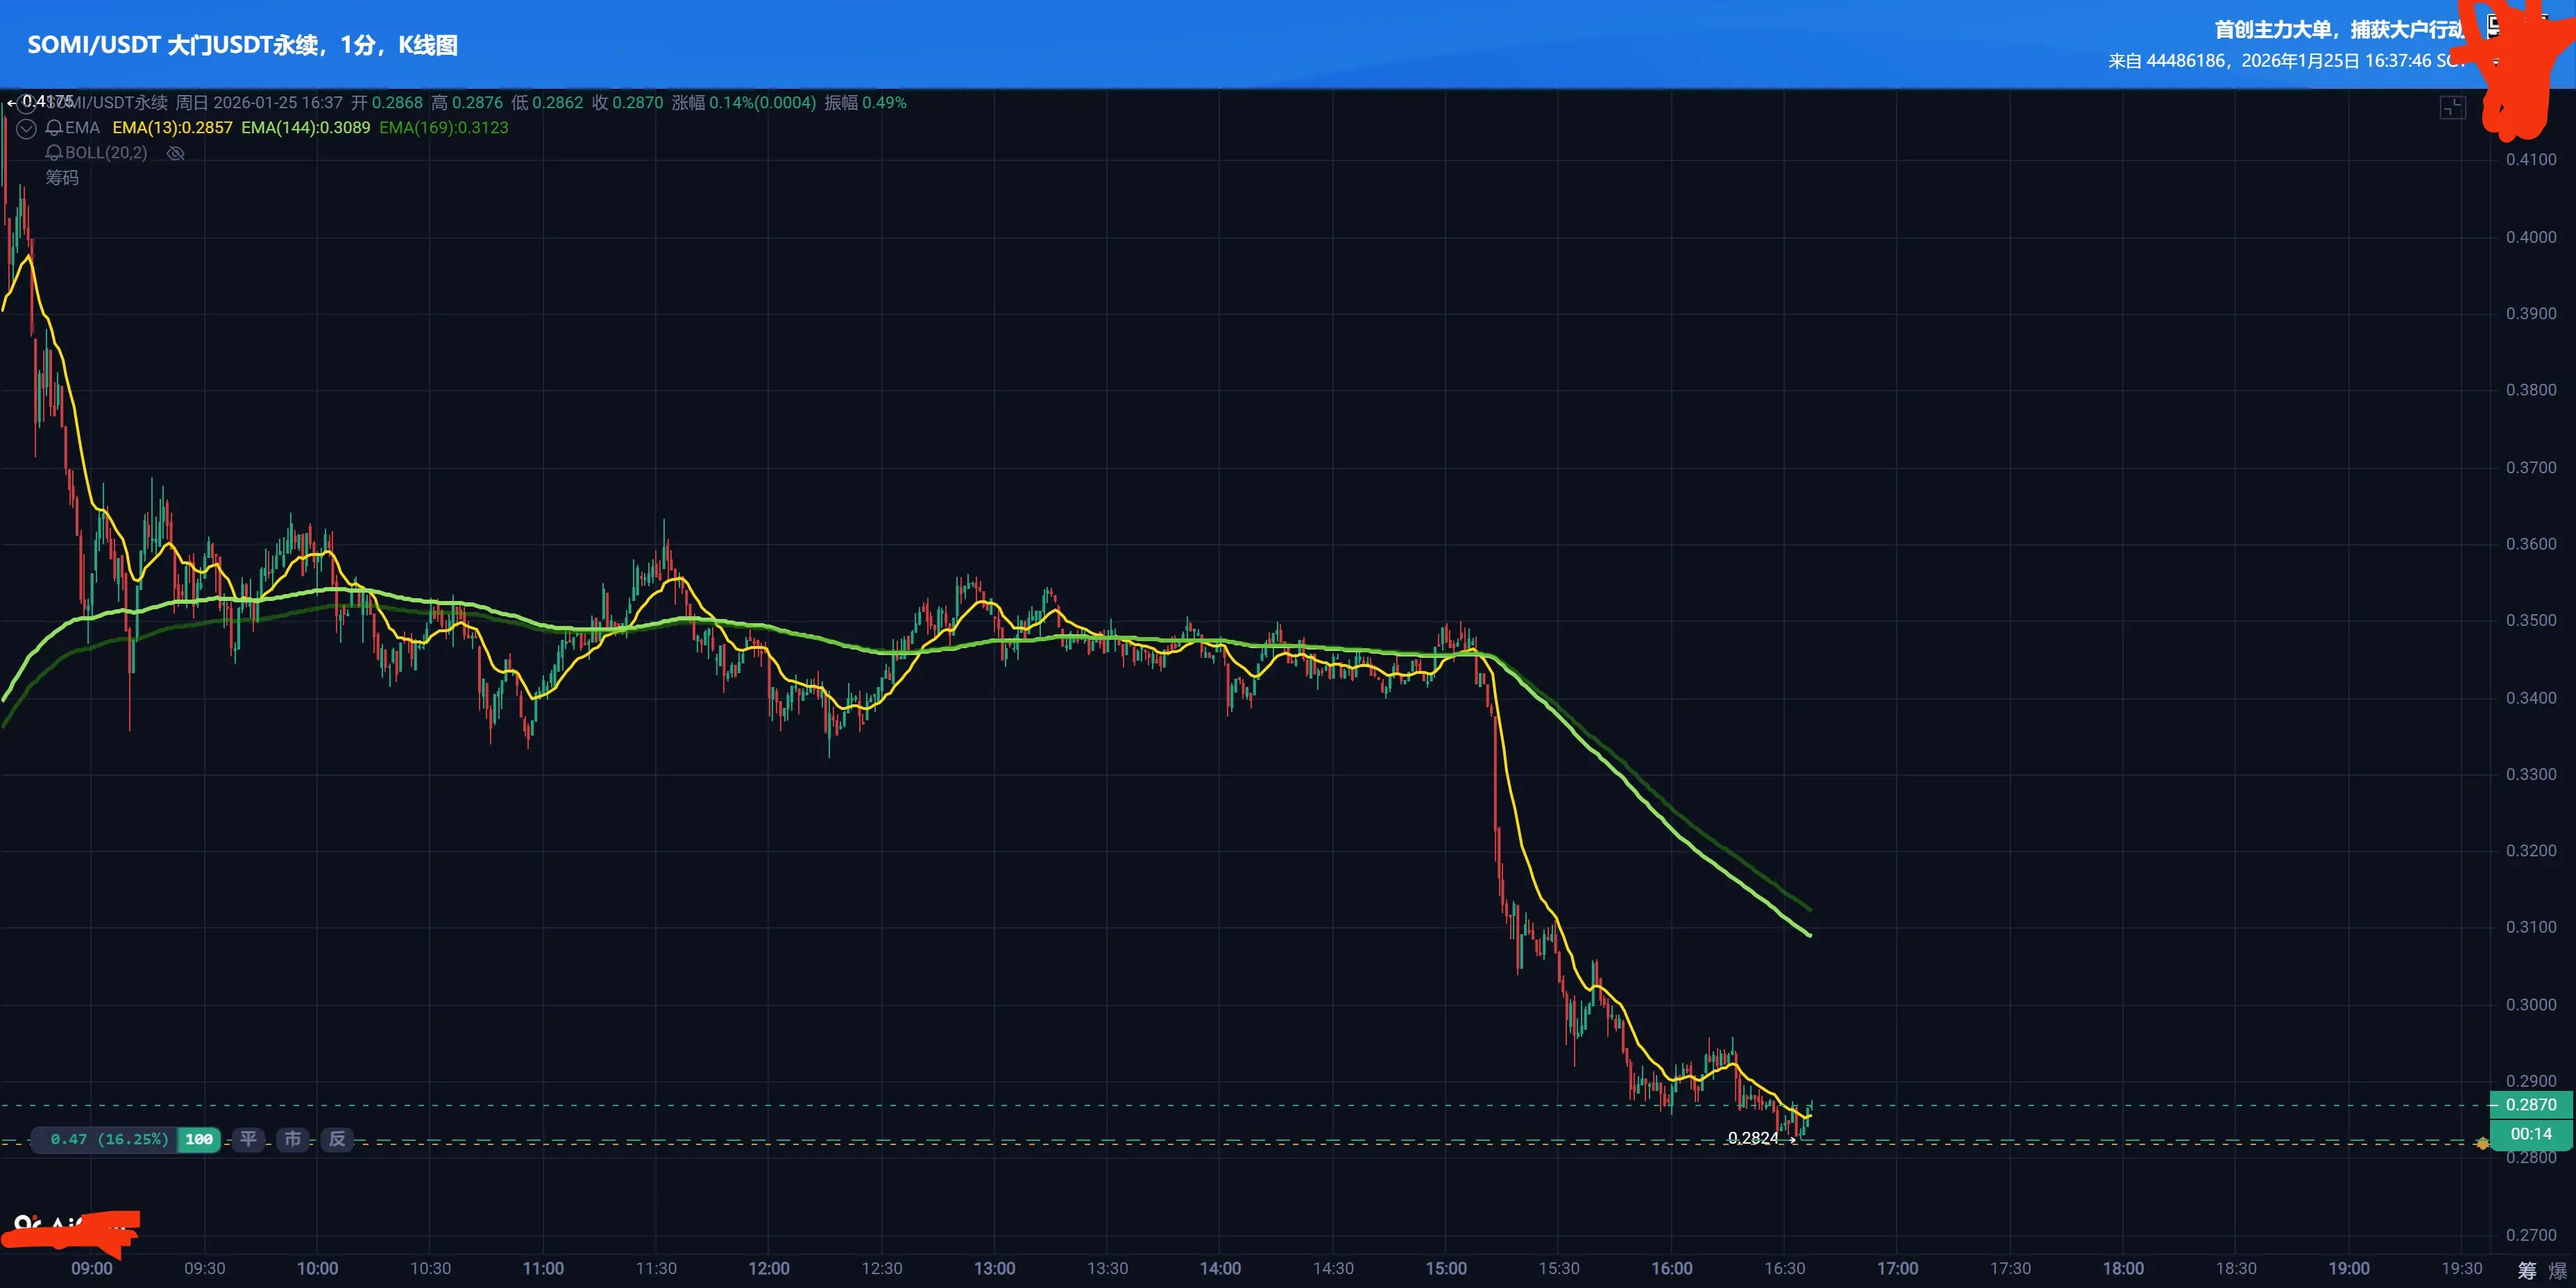Toggle the 爆 liquidation display button

(x=2557, y=1270)
